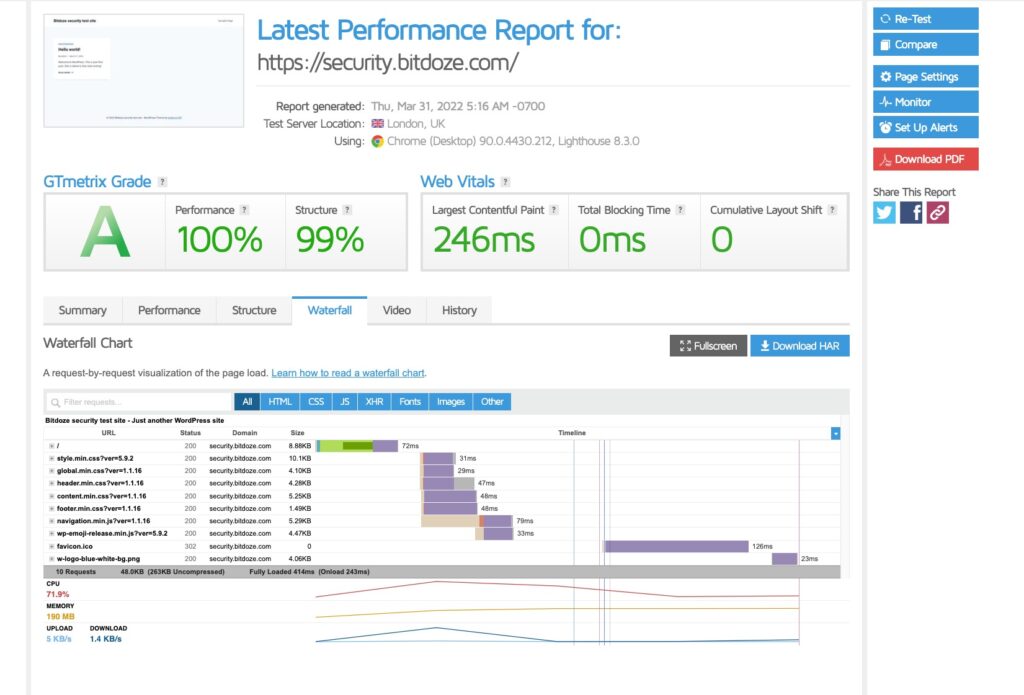Expand the footer.min.css request row
This screenshot has width=1024, height=695.
(52, 509)
